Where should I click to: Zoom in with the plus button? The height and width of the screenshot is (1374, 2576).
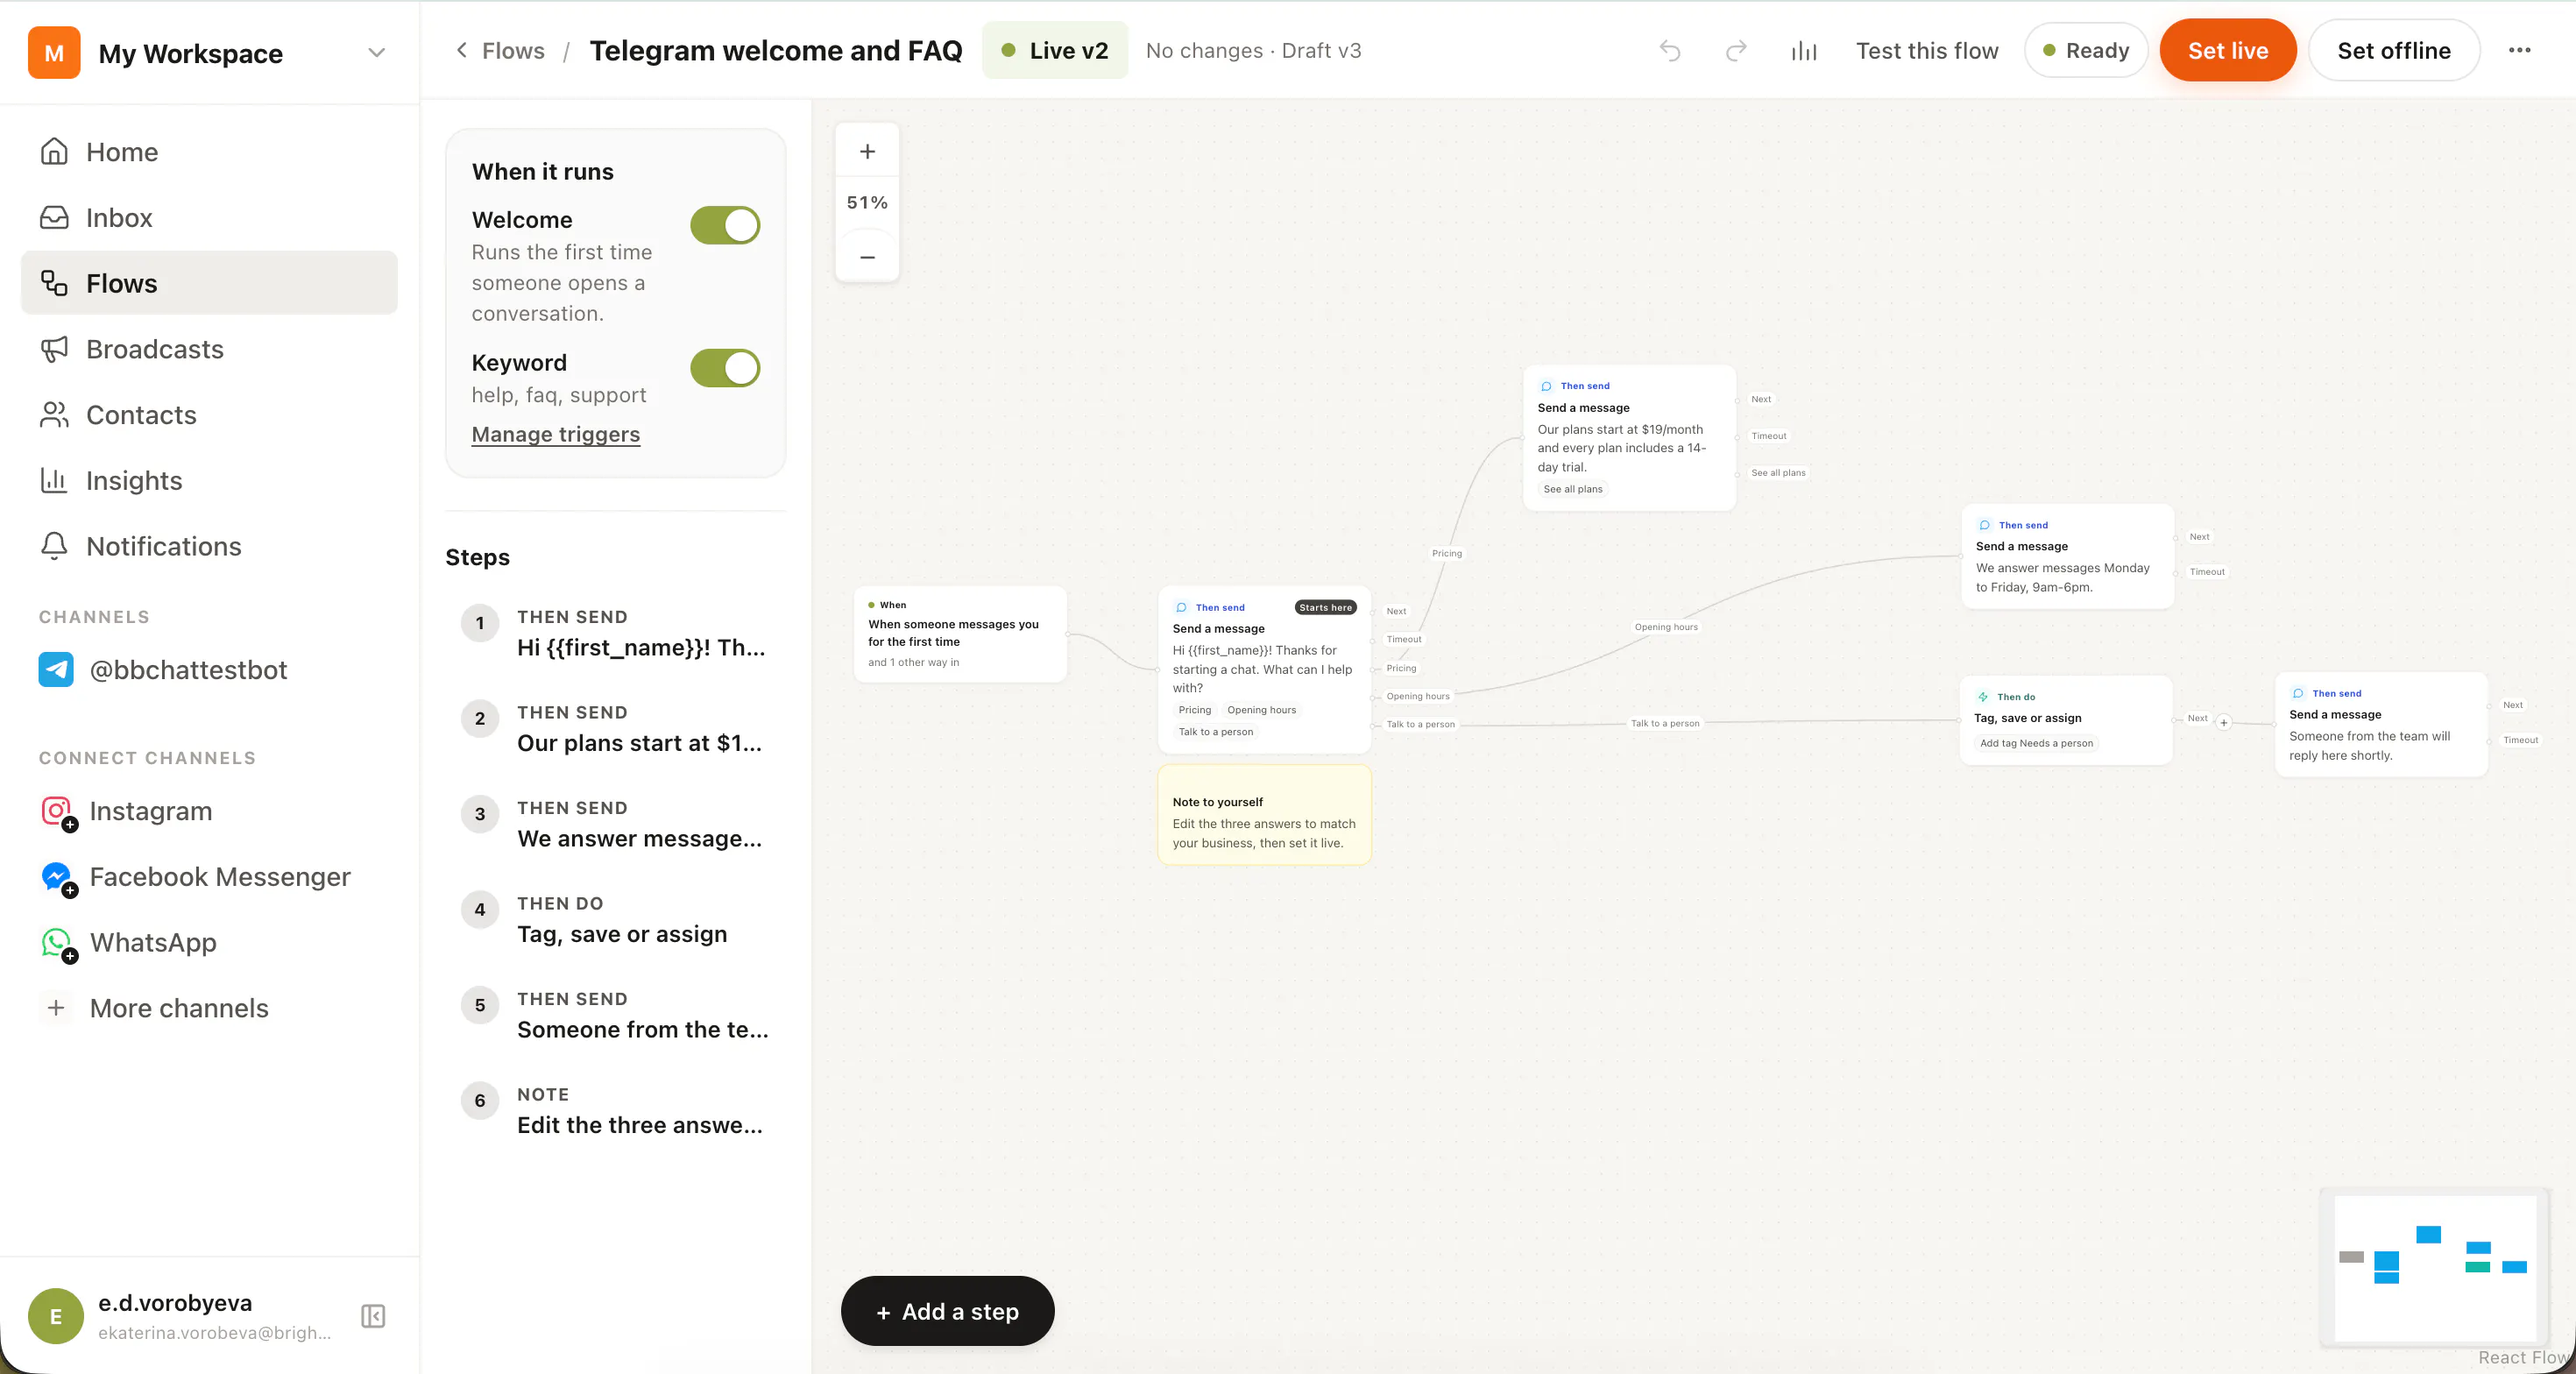(x=867, y=151)
